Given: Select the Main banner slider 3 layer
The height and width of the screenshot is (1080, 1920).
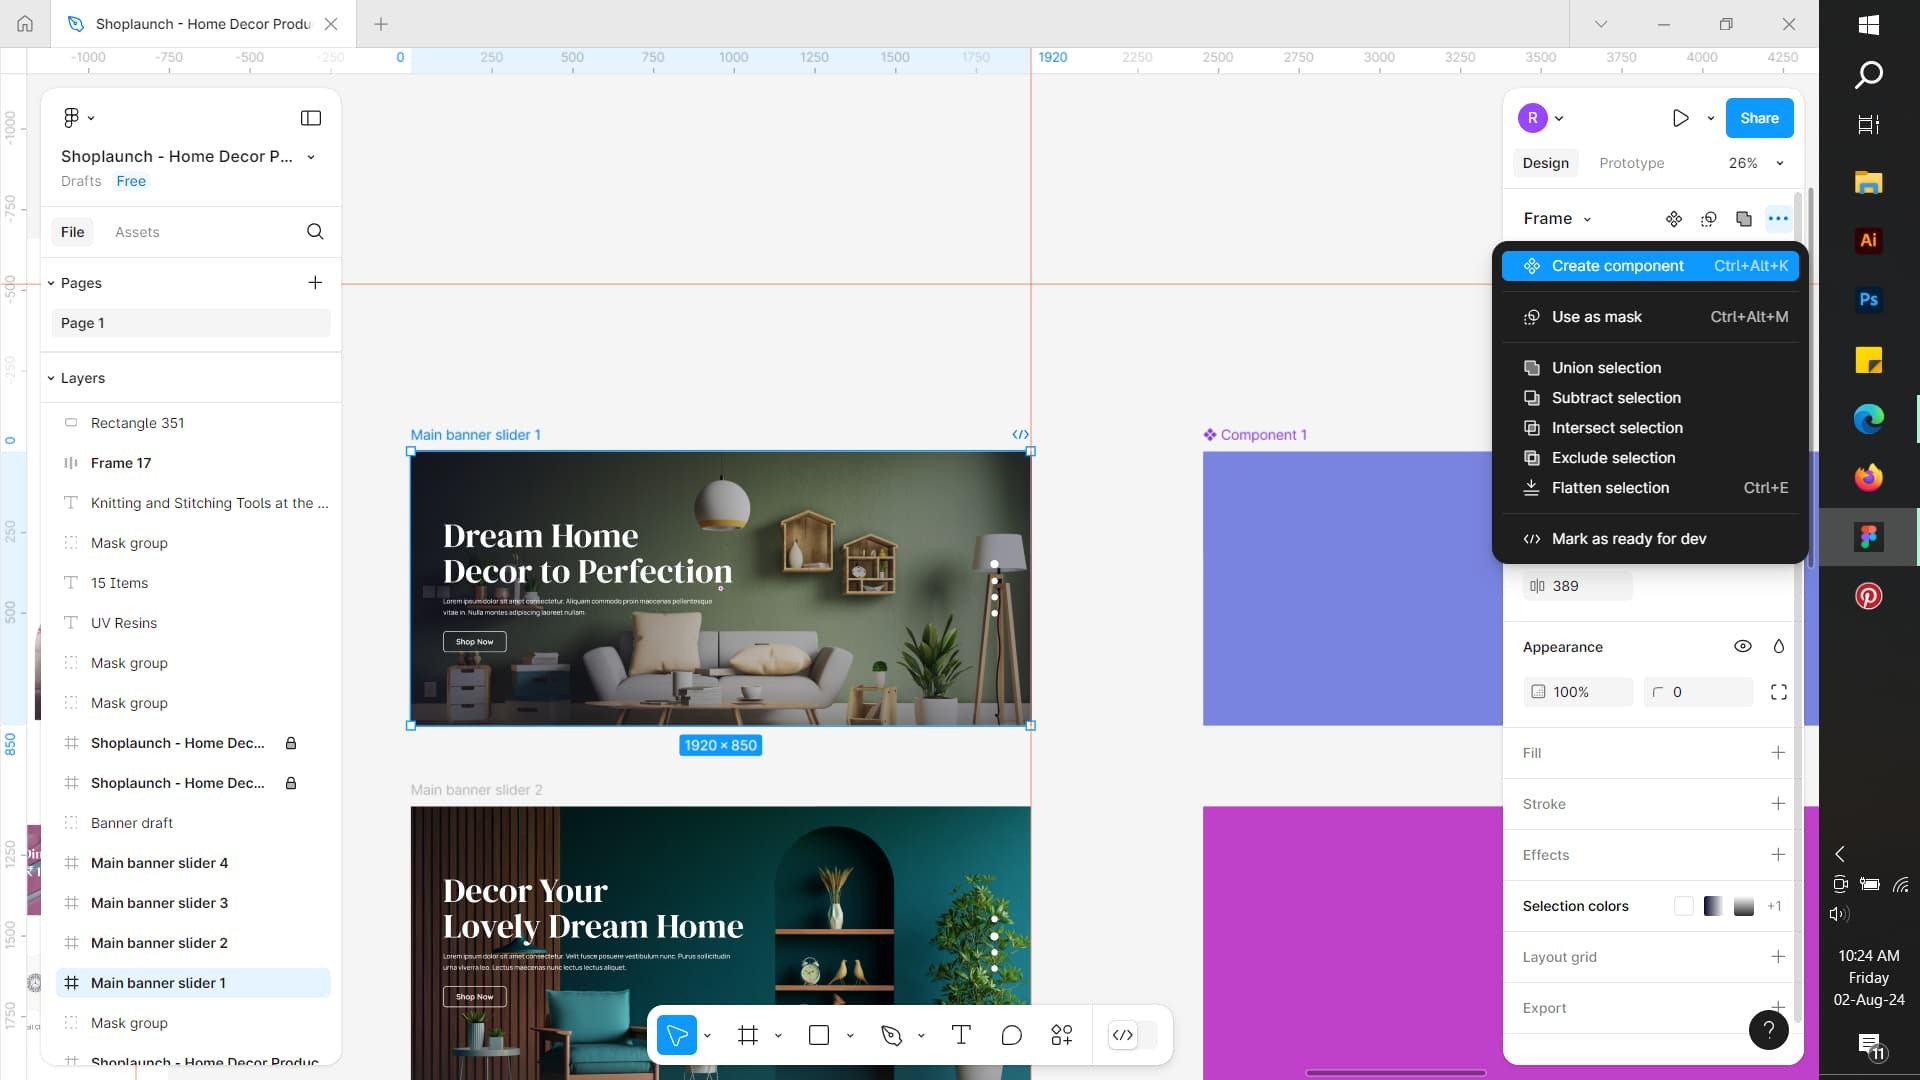Looking at the screenshot, I should pos(192,903).
